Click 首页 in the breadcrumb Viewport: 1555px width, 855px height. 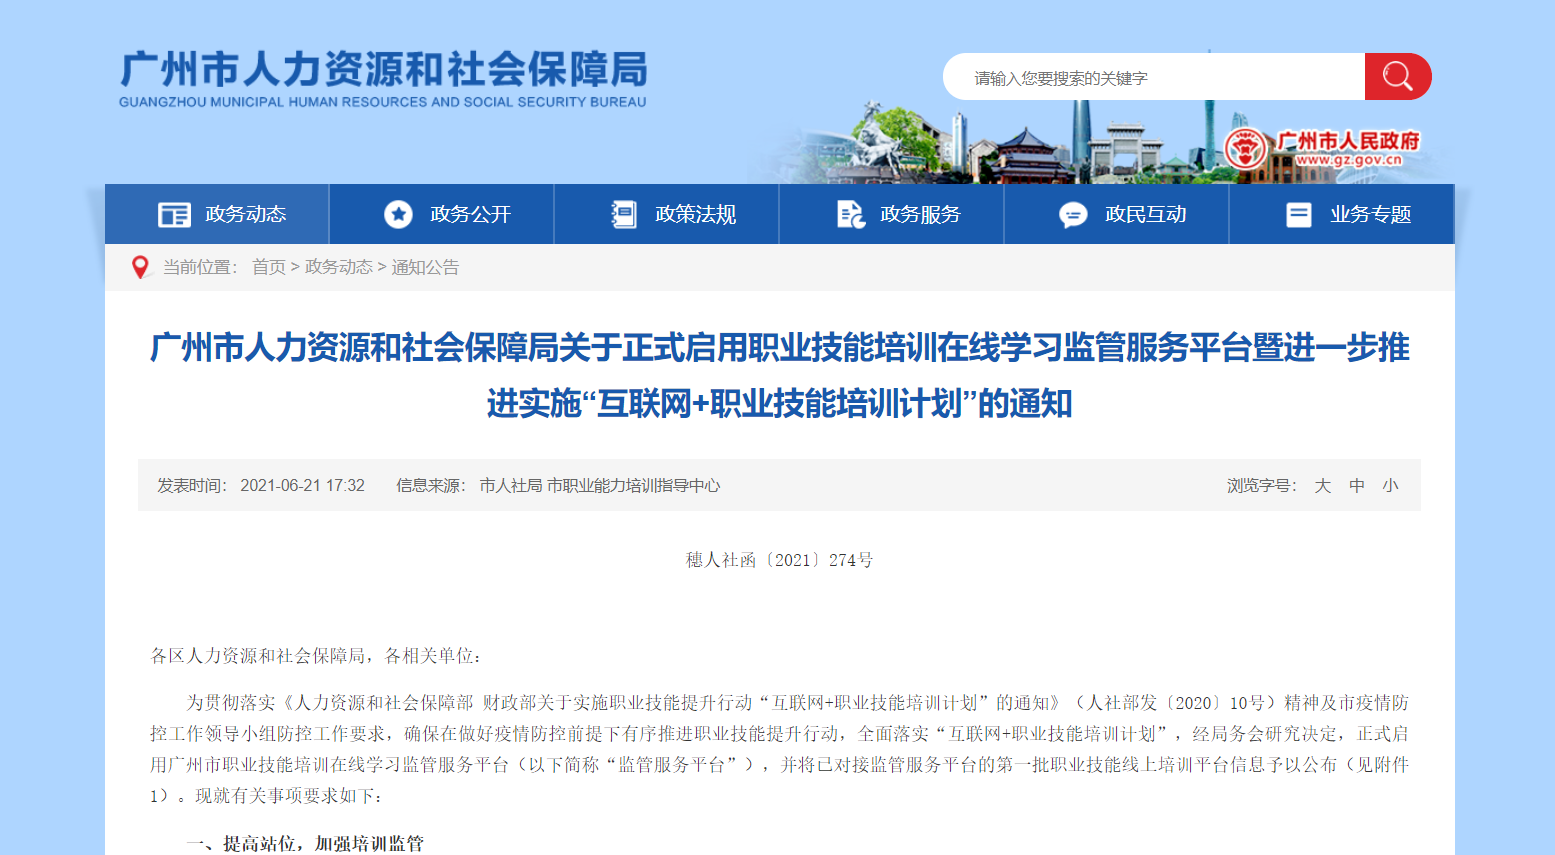pyautogui.click(x=268, y=267)
